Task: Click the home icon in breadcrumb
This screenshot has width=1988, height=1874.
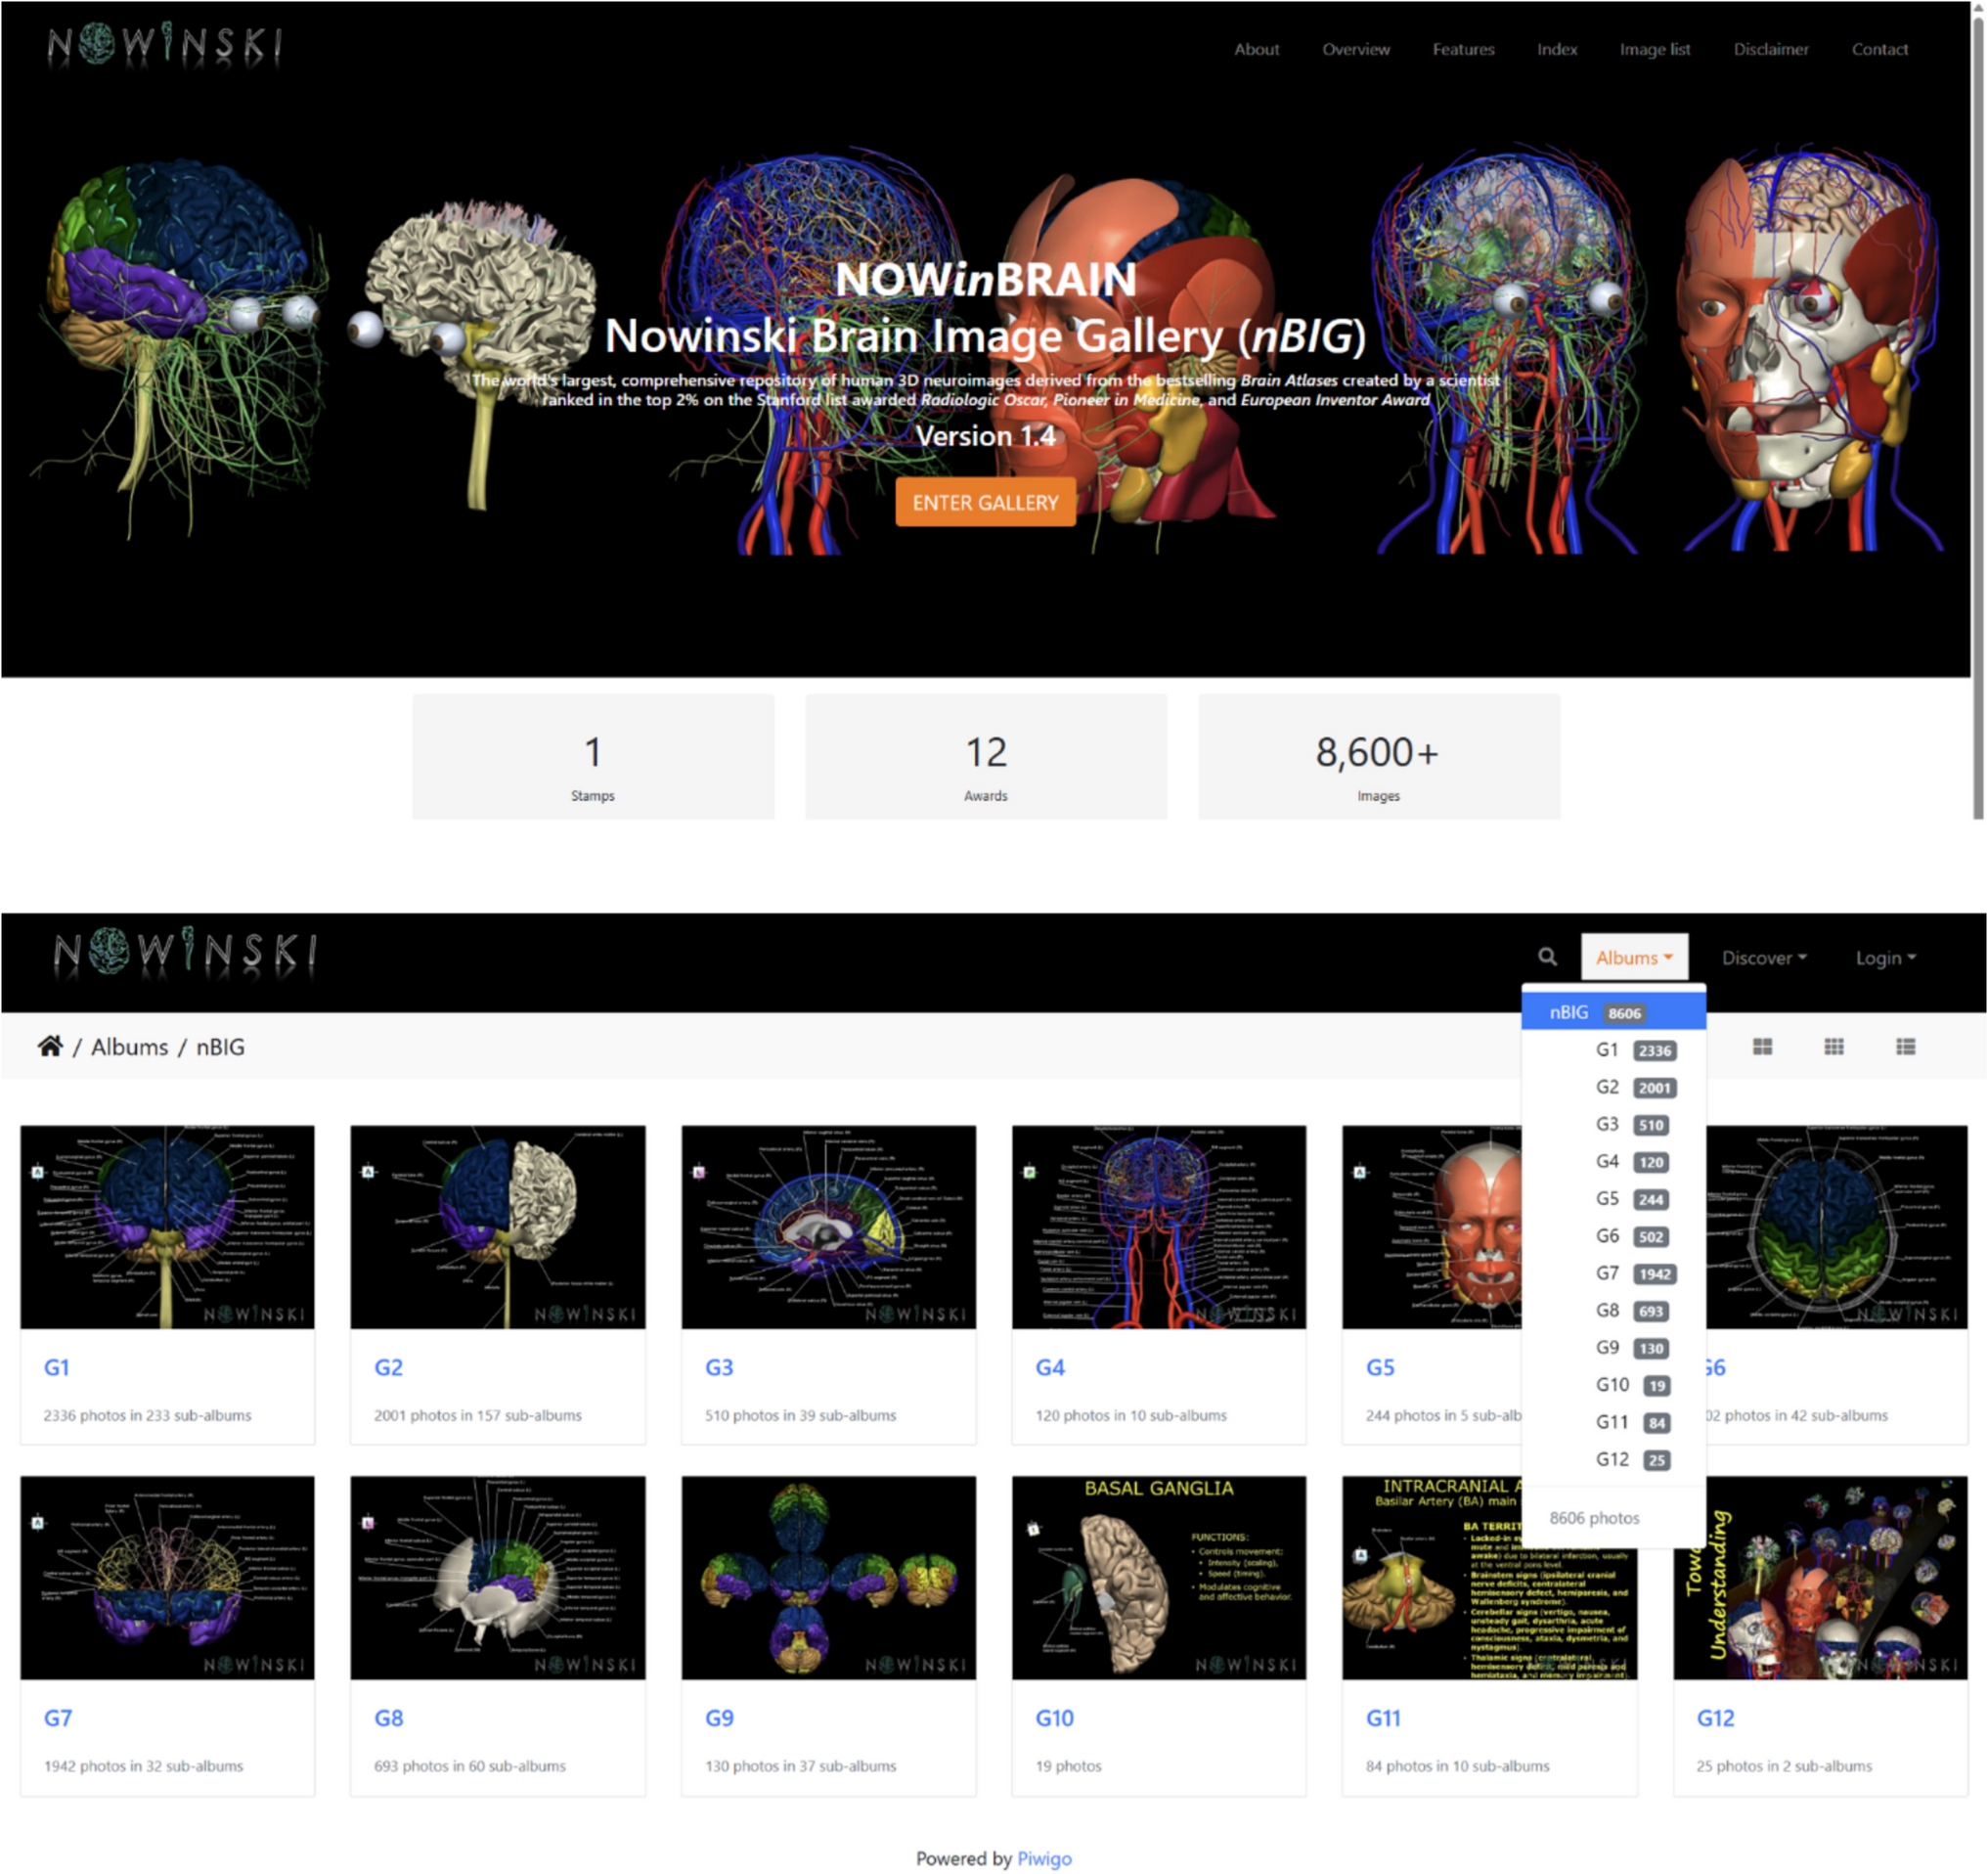Action: point(50,1047)
